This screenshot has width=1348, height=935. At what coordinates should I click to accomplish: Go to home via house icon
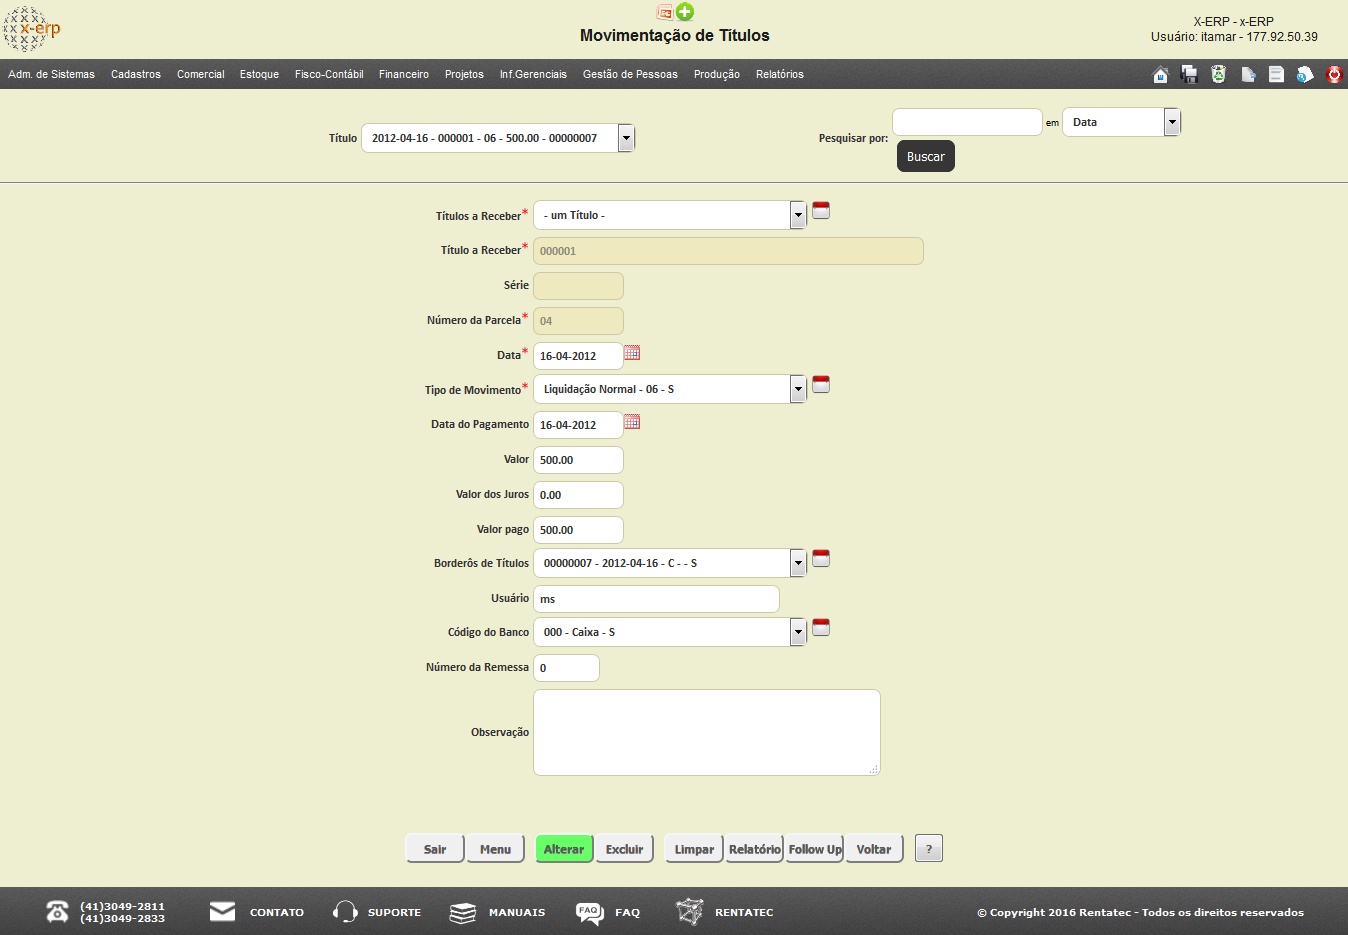1160,74
